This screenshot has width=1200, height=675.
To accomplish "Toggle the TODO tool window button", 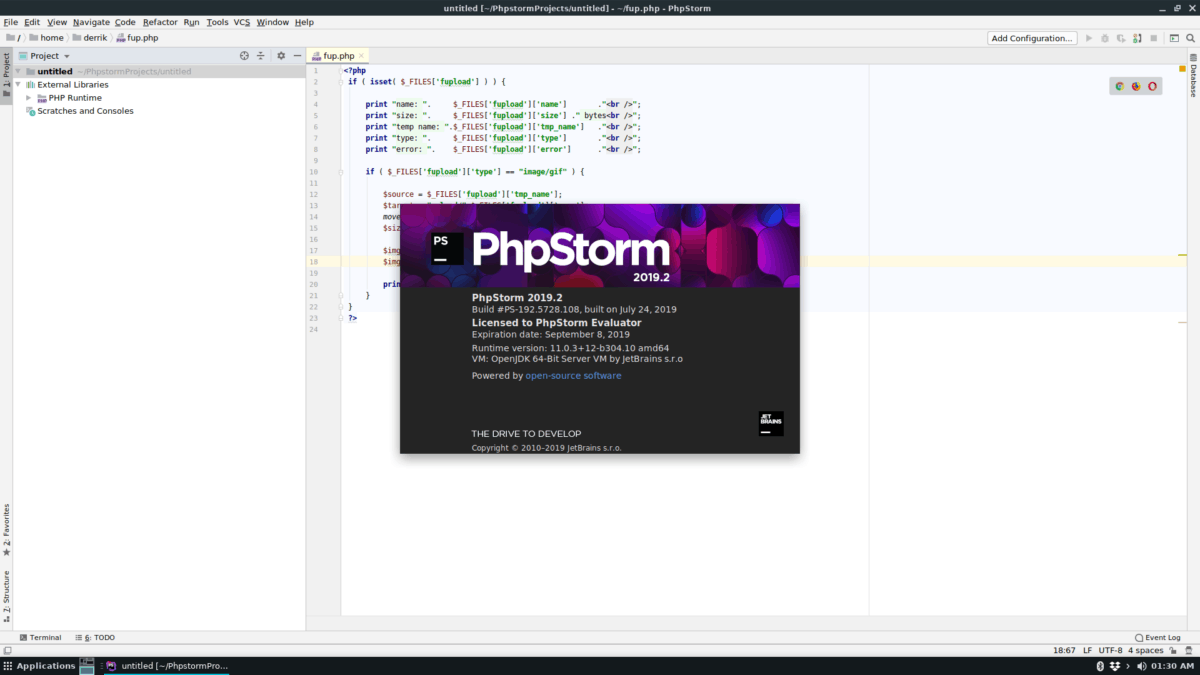I will [94, 637].
